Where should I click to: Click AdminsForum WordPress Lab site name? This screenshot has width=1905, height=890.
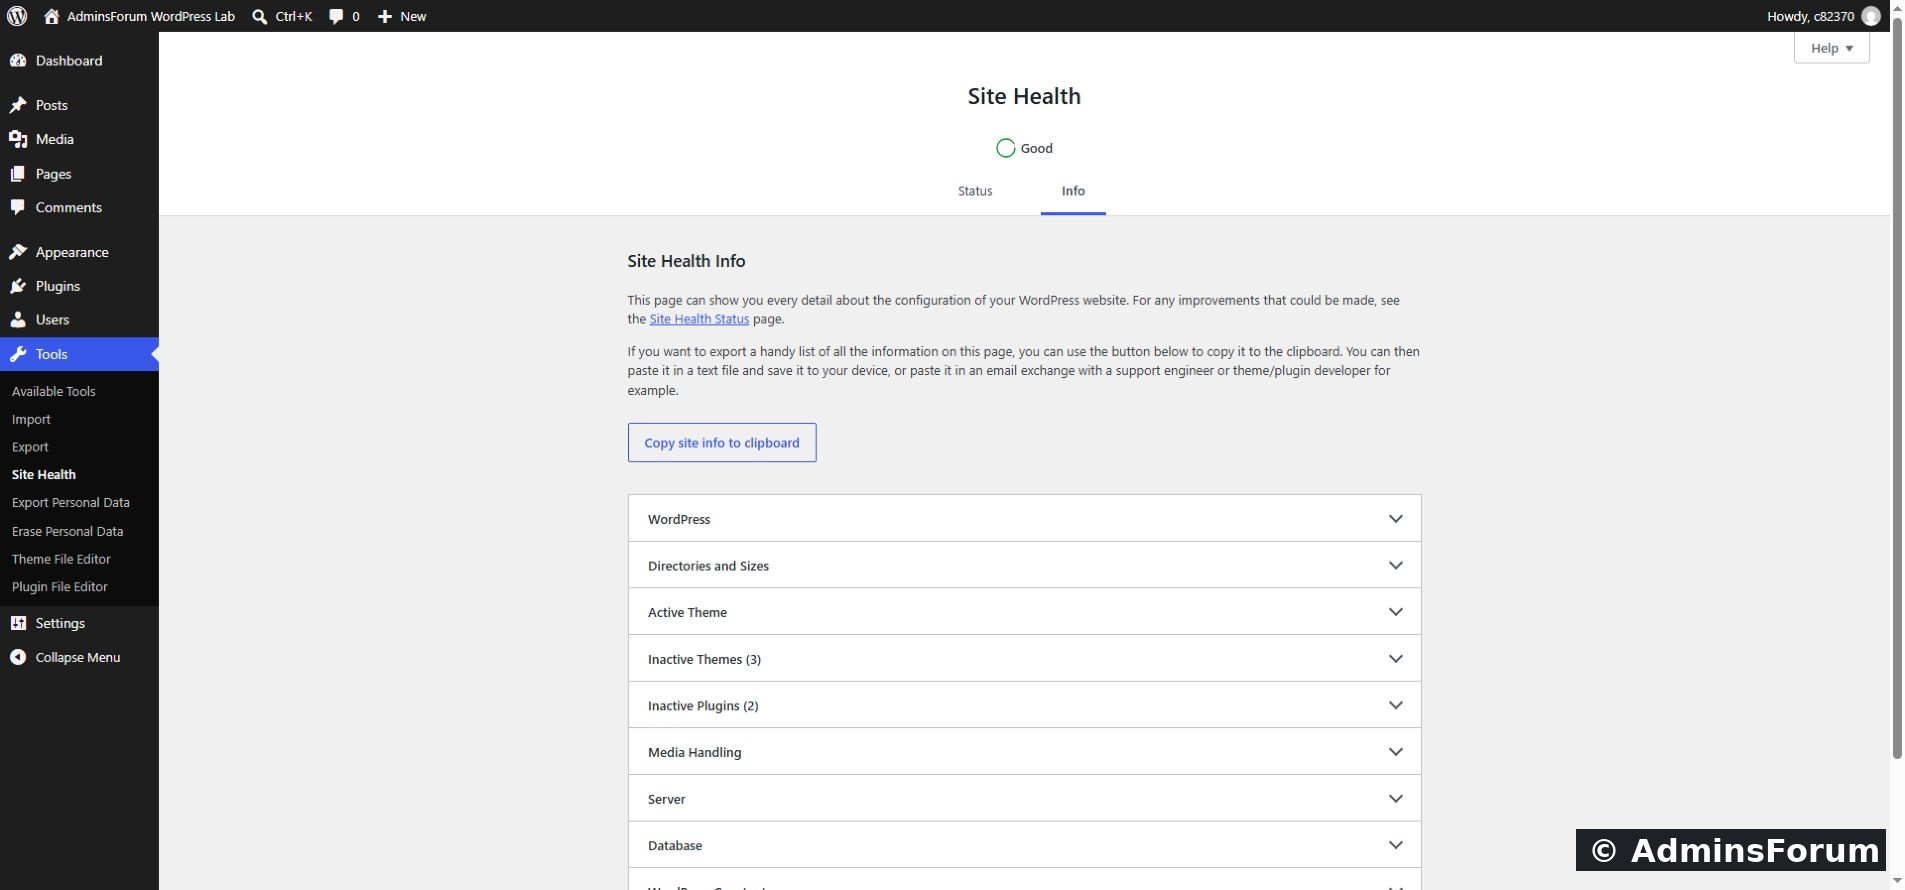click(151, 16)
